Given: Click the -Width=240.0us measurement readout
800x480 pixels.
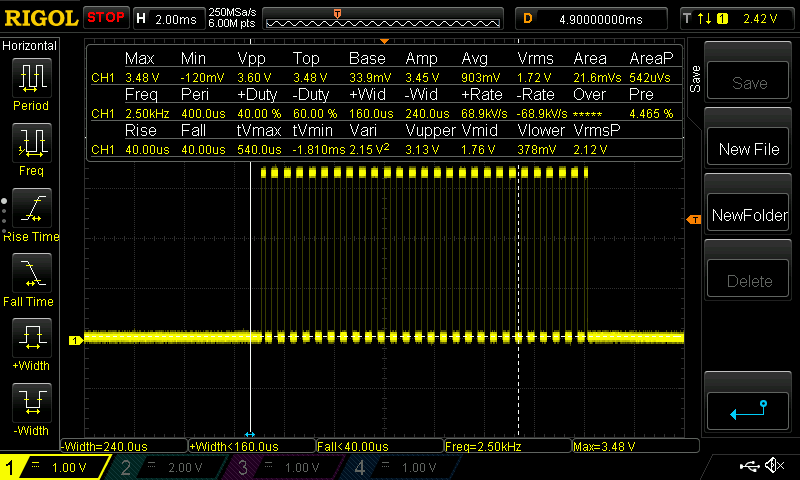Looking at the screenshot, I should (124, 446).
